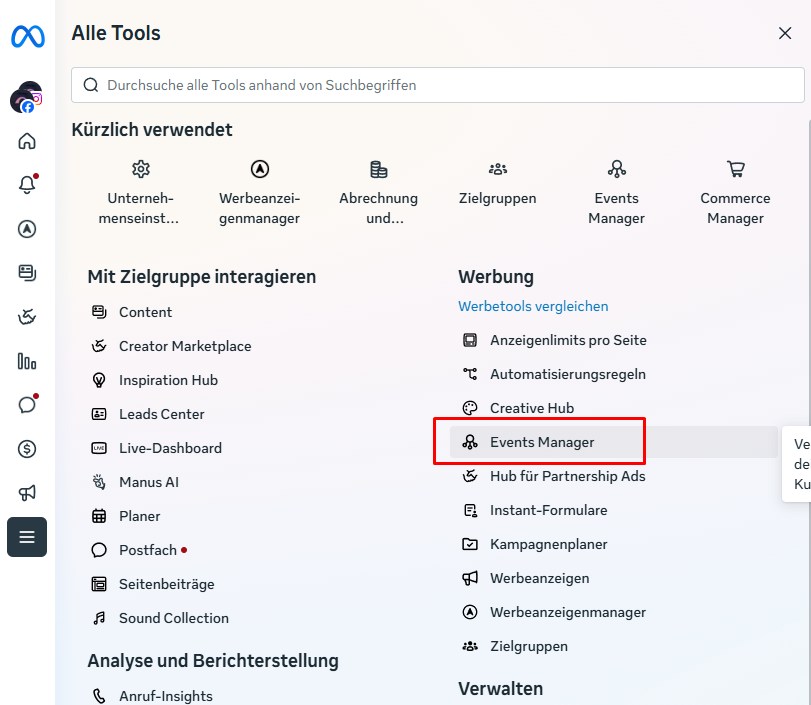The image size is (811, 705).
Task: Open Zielgruppen under Werbung
Action: point(515,646)
